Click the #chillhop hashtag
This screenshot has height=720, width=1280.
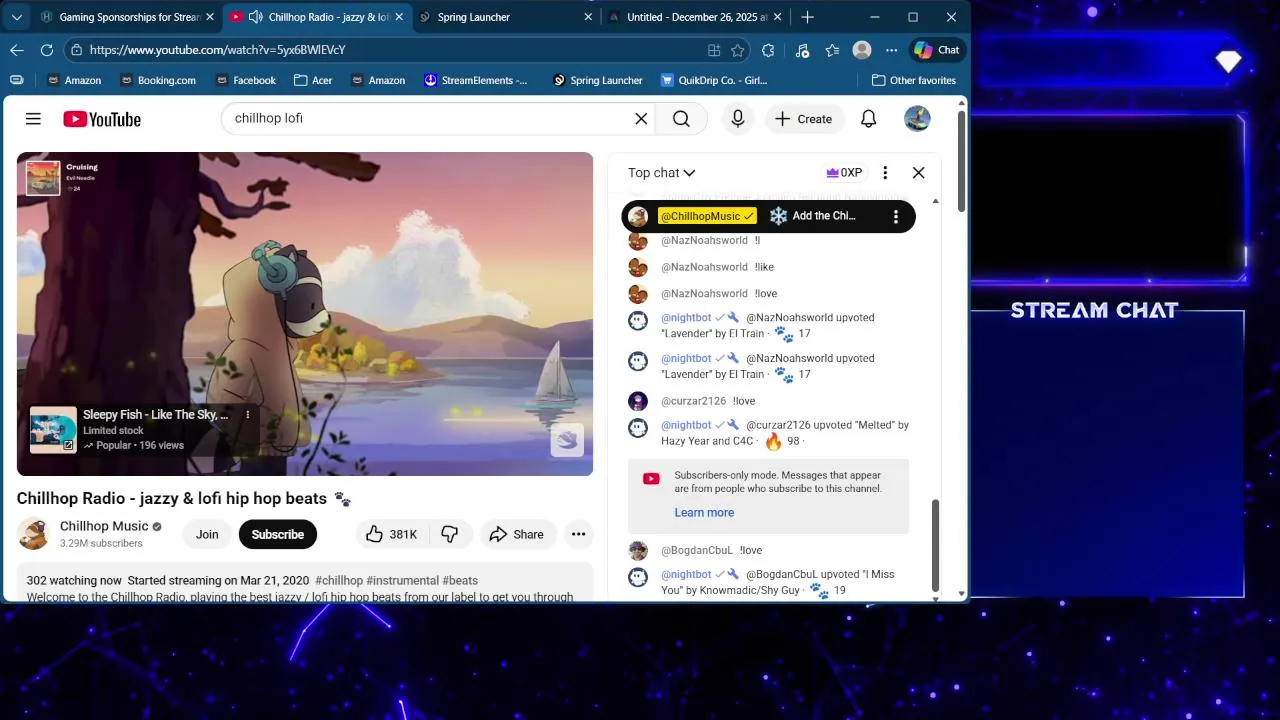point(339,580)
